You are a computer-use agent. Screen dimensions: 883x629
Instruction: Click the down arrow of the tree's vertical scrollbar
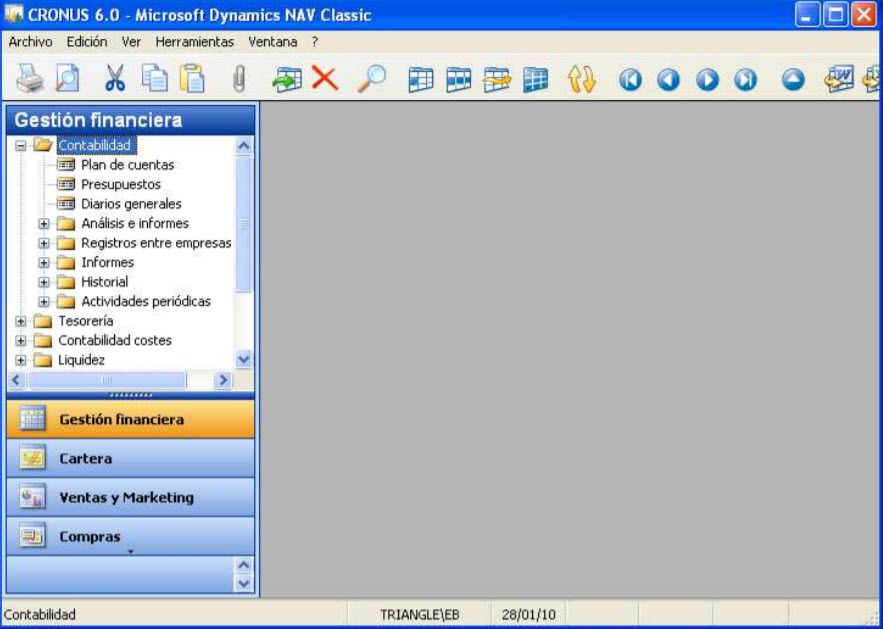244,360
